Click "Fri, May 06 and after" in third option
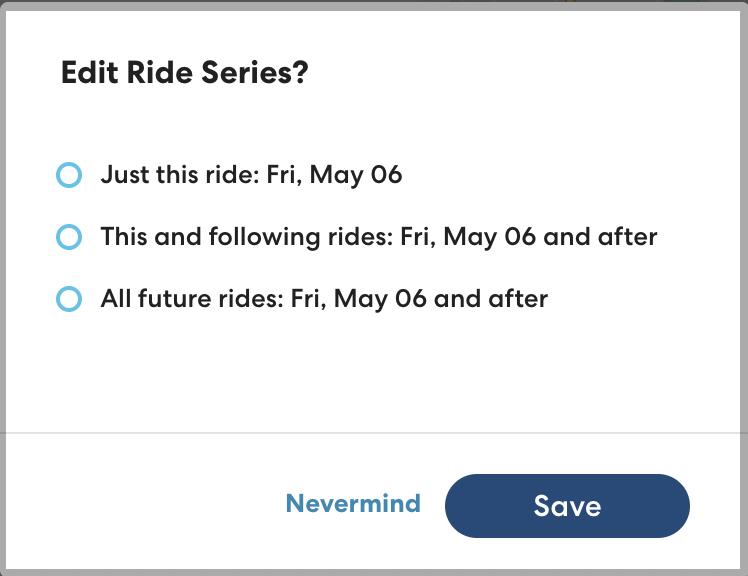 click(419, 298)
